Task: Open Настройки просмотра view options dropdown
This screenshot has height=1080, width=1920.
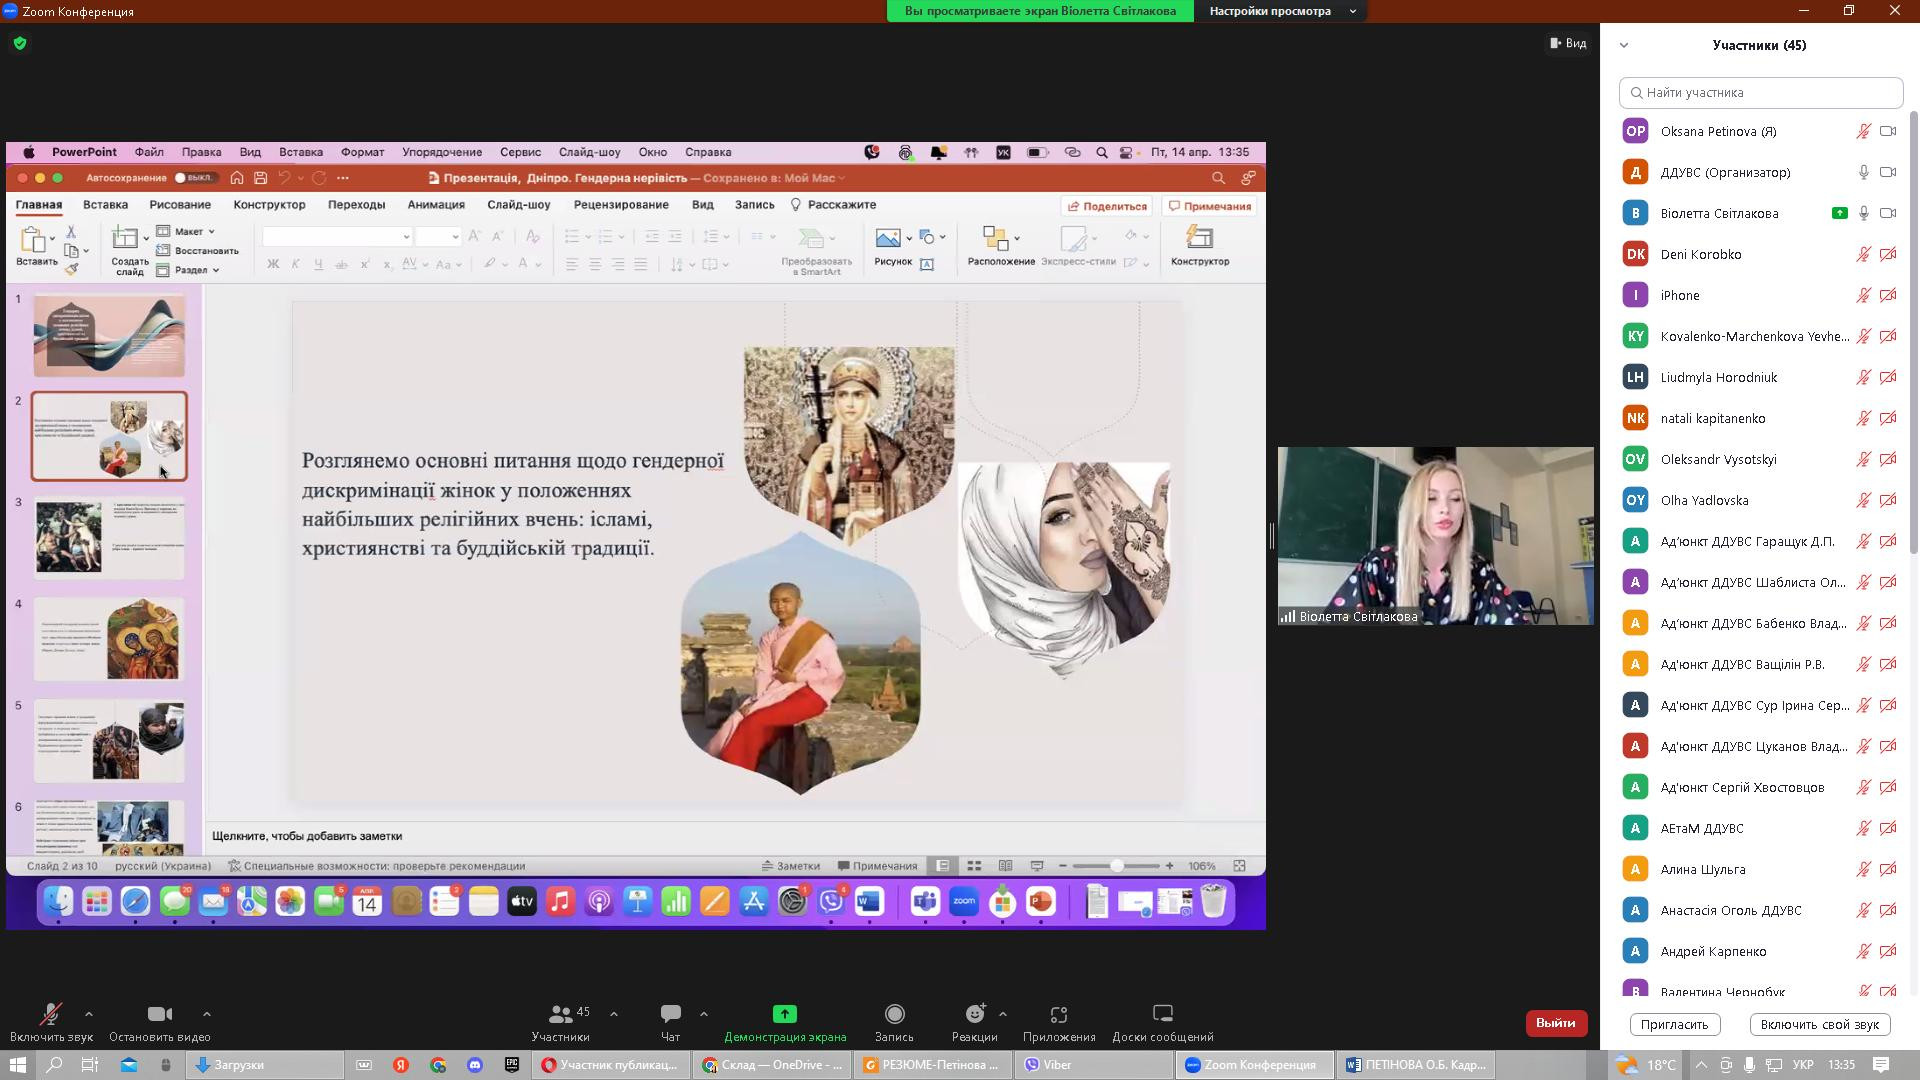Action: [x=1282, y=11]
